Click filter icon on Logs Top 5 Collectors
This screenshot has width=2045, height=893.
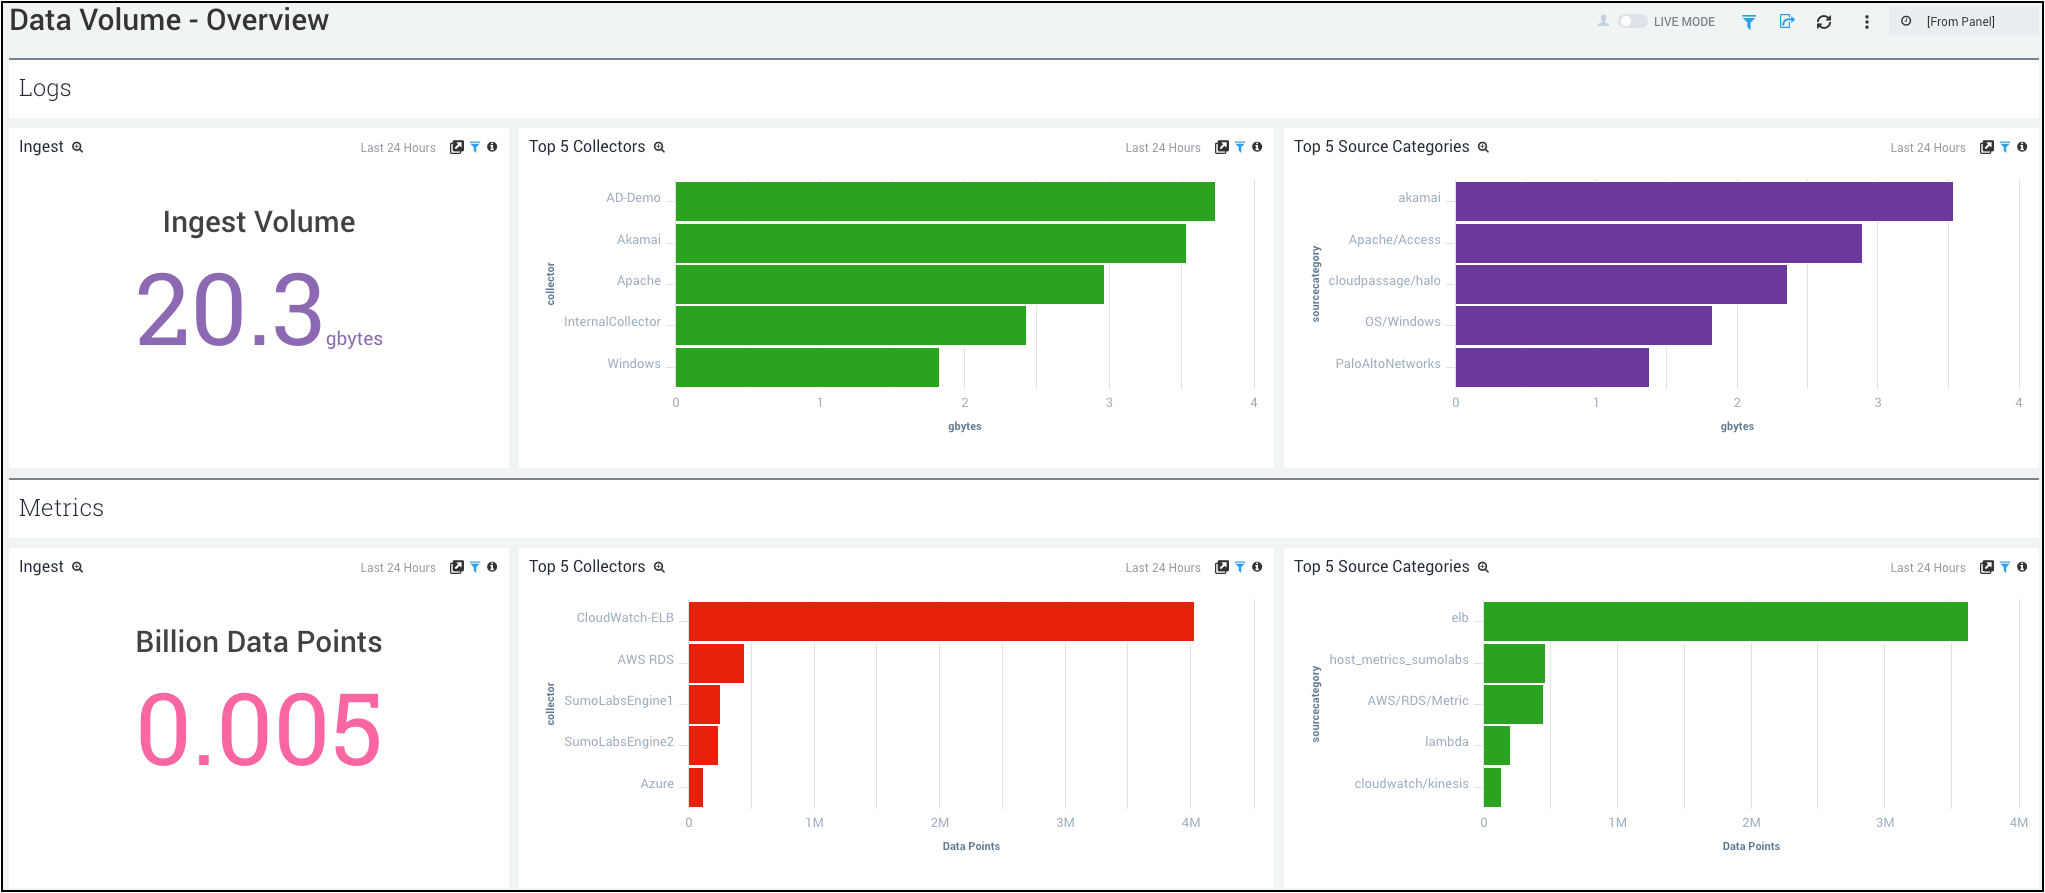point(1240,147)
